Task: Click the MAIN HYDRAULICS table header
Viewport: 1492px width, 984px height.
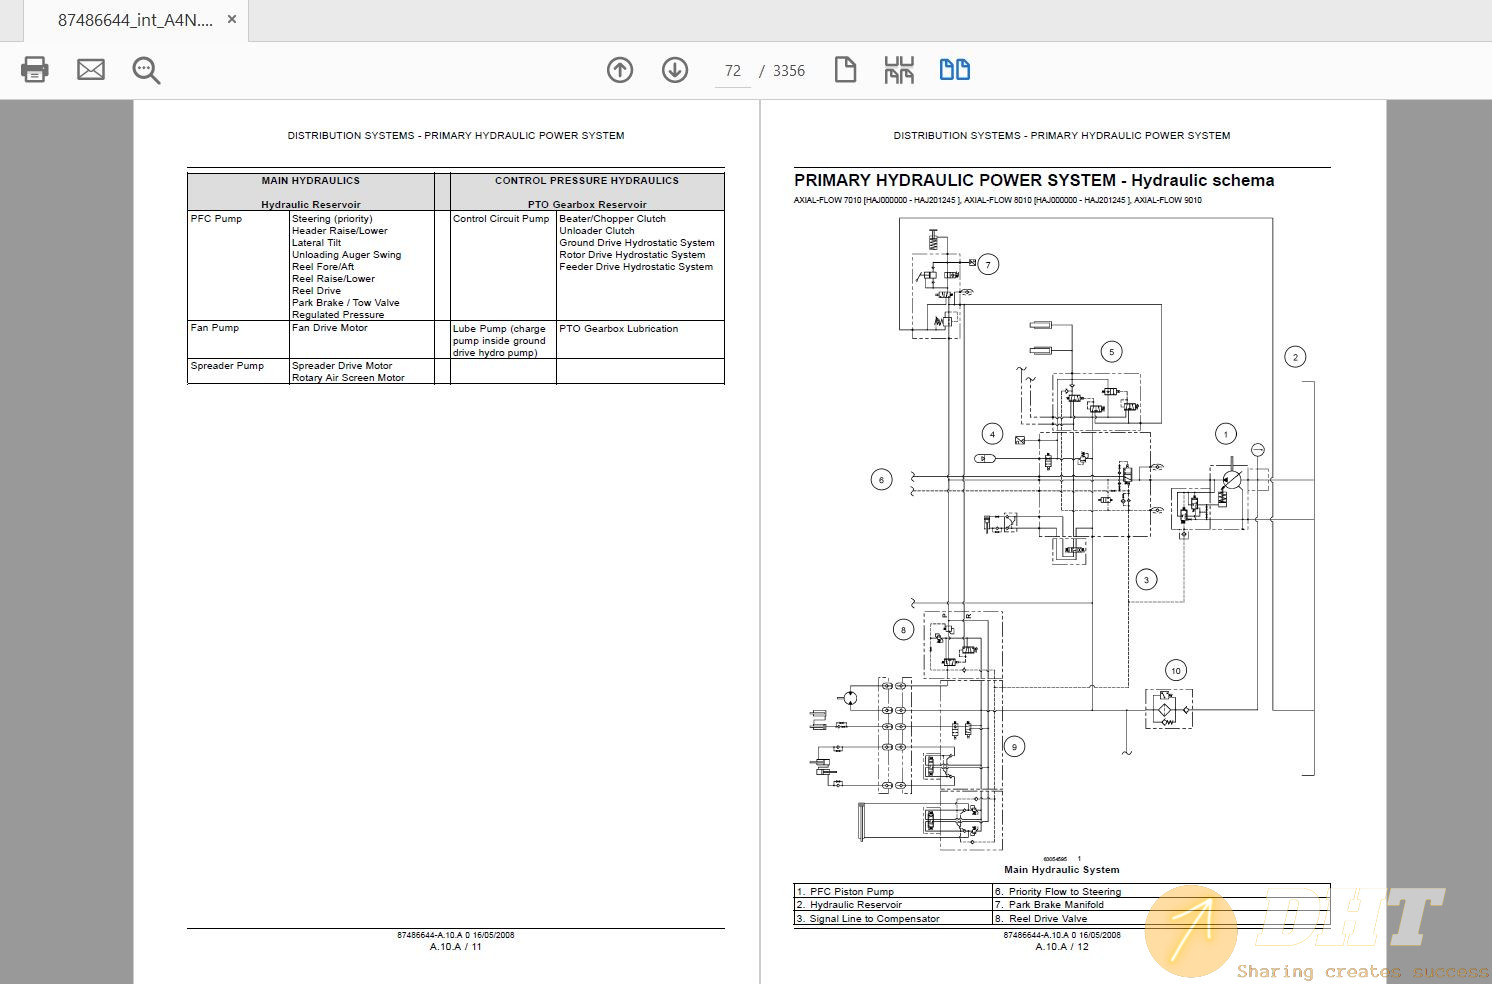Action: tap(310, 180)
